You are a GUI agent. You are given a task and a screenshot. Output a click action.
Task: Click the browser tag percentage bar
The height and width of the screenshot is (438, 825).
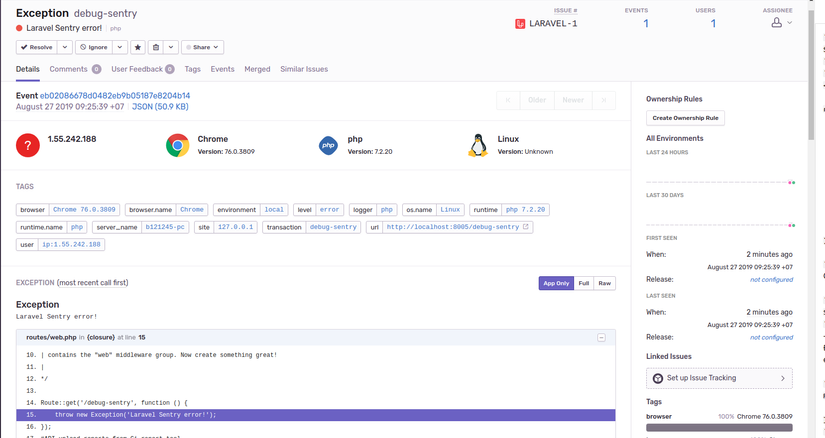point(719,428)
